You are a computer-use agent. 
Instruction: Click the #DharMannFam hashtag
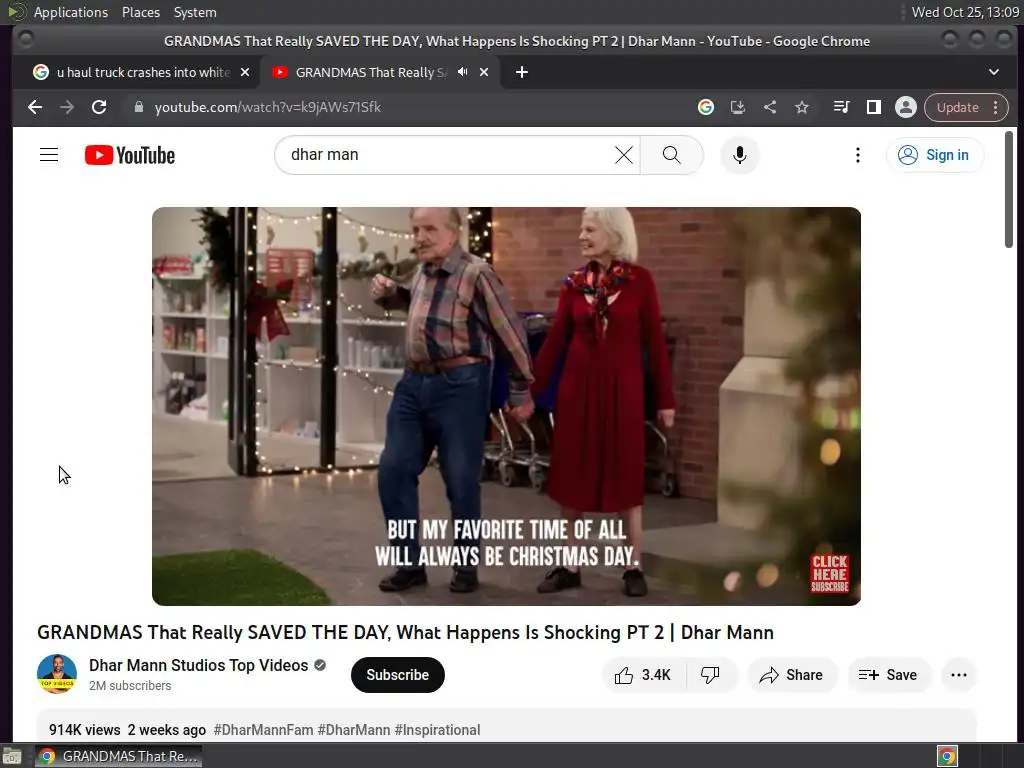coord(263,729)
